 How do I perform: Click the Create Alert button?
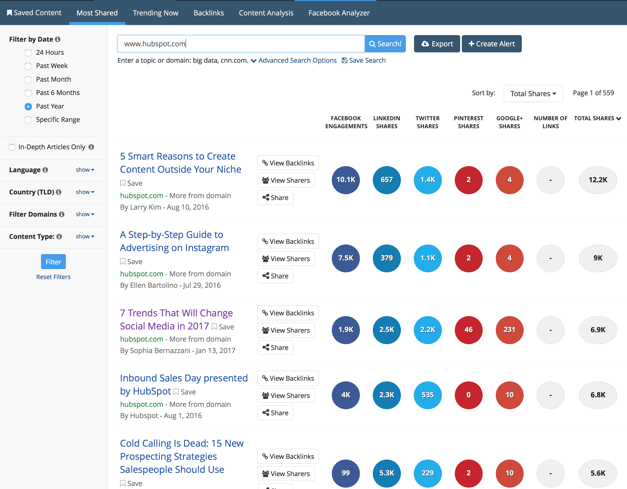coord(491,44)
